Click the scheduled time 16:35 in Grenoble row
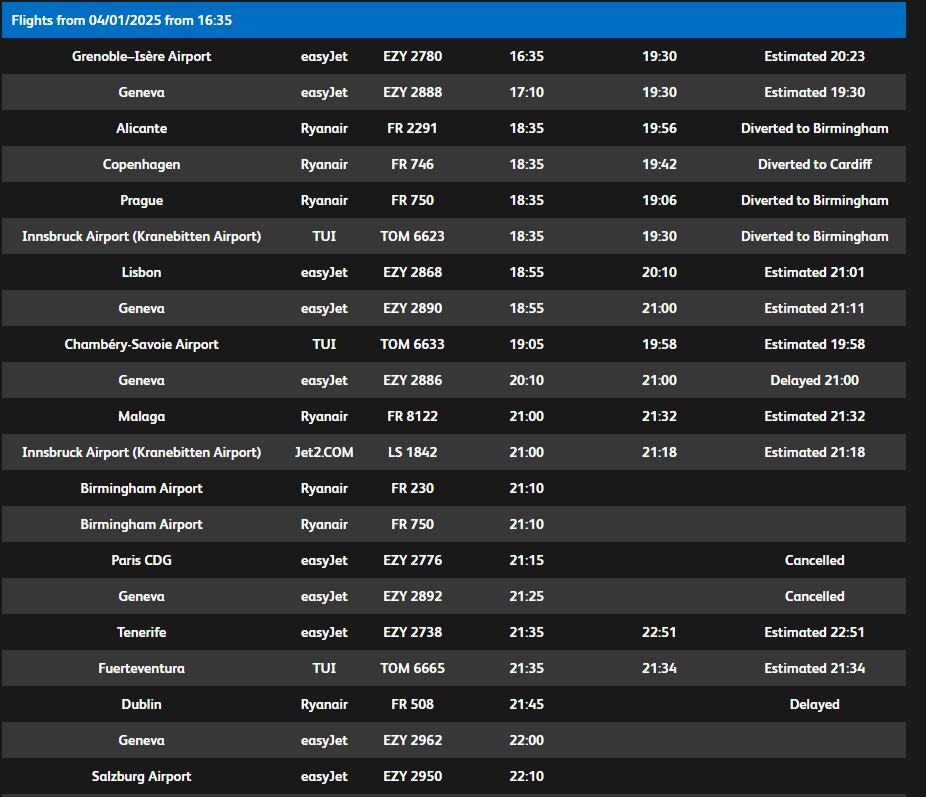 click(526, 56)
